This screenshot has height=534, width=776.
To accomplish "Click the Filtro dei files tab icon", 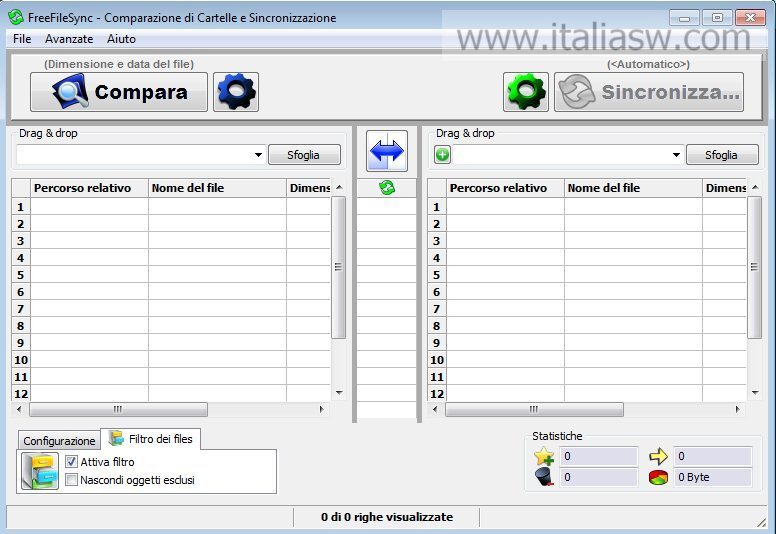I will pos(116,437).
